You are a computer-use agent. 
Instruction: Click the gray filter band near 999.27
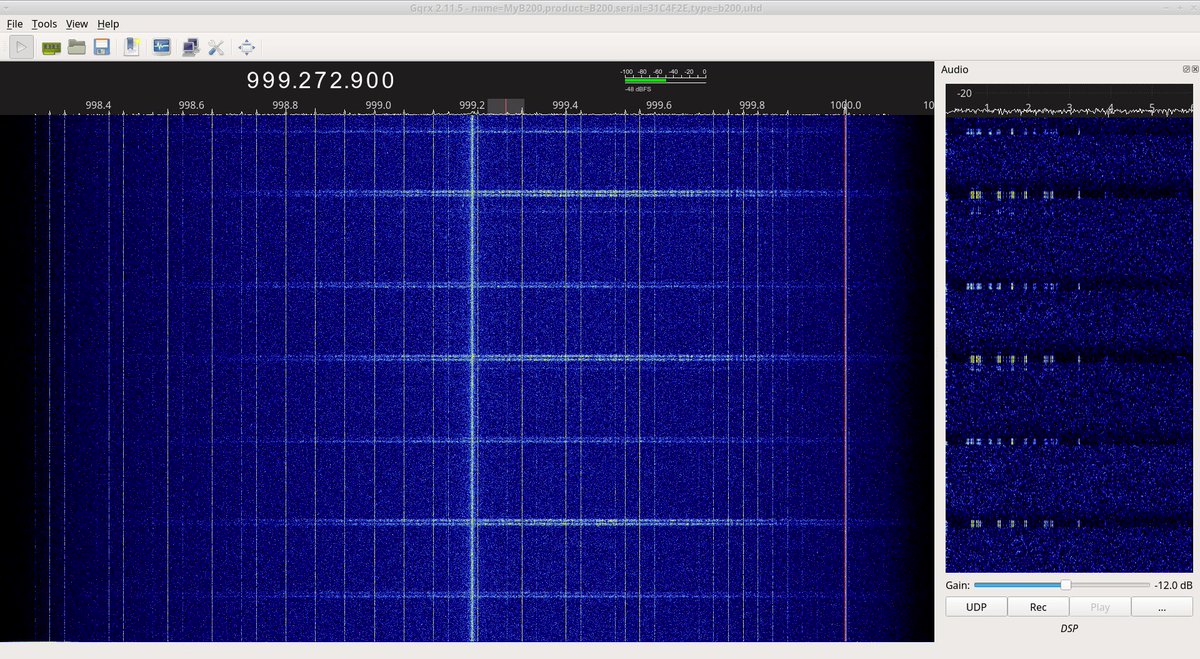point(506,105)
